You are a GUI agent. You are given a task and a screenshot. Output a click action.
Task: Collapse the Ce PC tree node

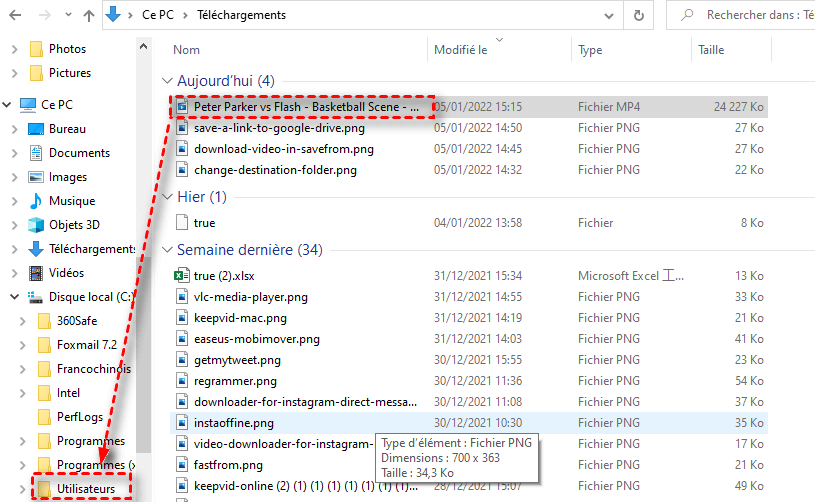[x=7, y=104]
